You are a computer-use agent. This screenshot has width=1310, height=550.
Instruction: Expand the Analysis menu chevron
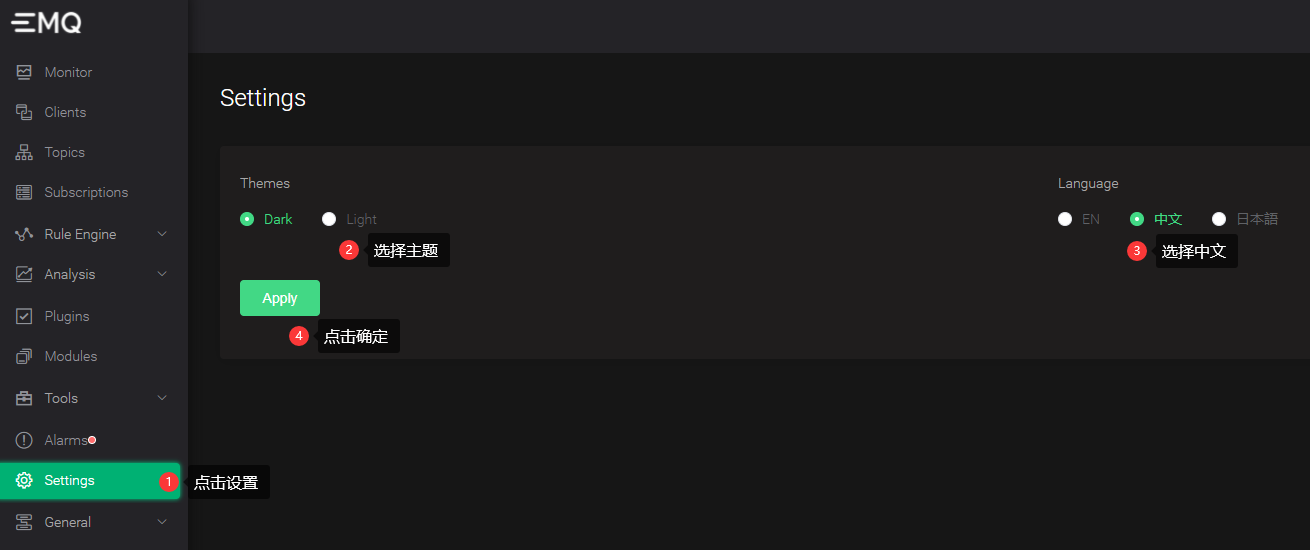pos(162,274)
